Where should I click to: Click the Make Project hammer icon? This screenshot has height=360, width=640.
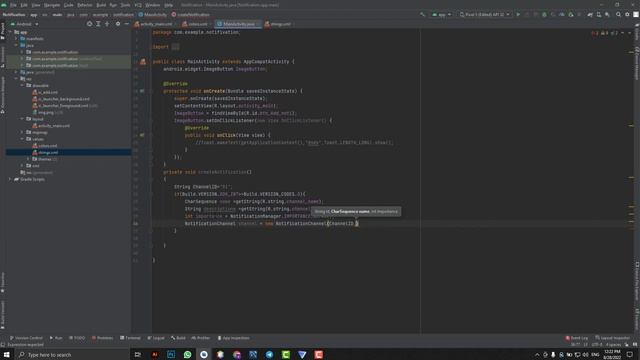coord(422,15)
